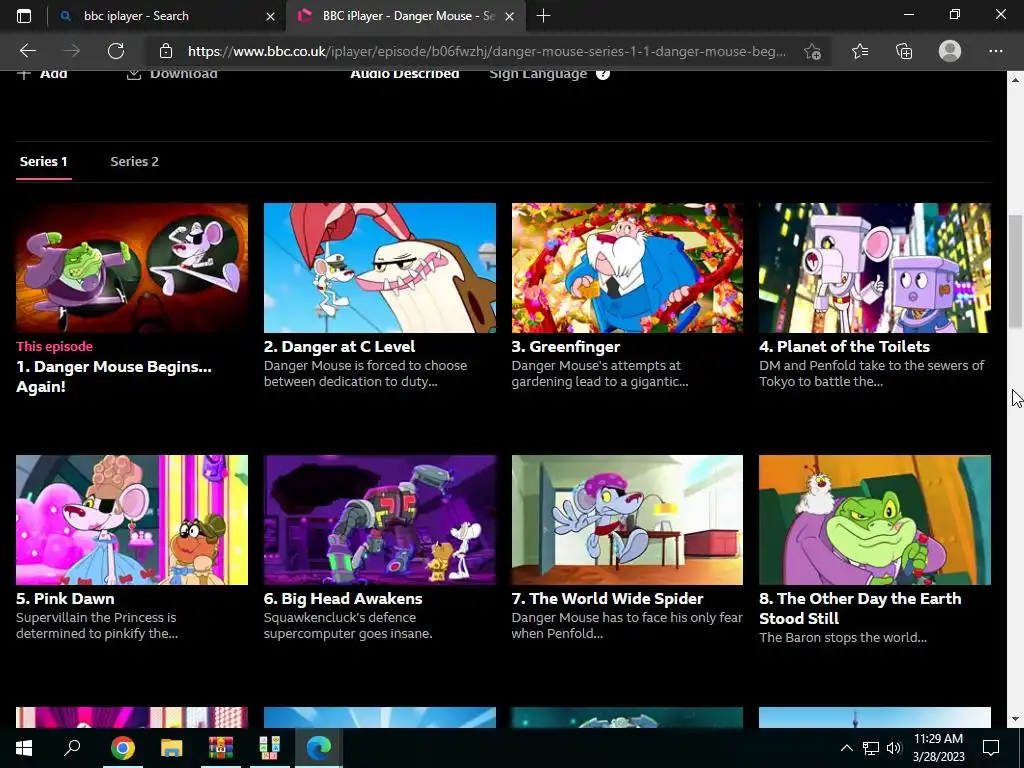Open File Explorer from the taskbar
Screen dimensions: 1024x768
172,748
